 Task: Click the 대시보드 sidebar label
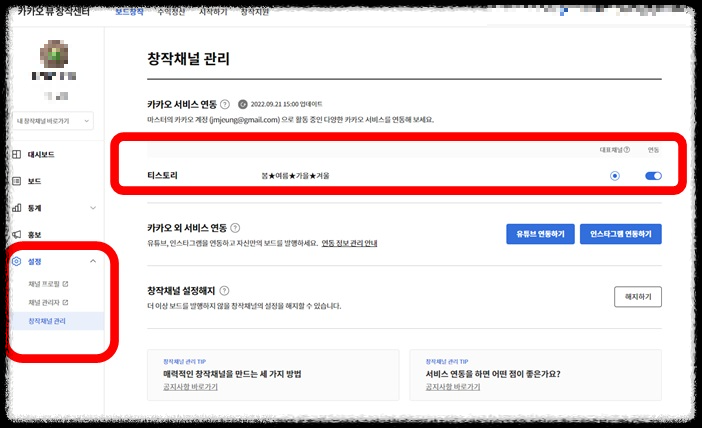pyautogui.click(x=41, y=154)
